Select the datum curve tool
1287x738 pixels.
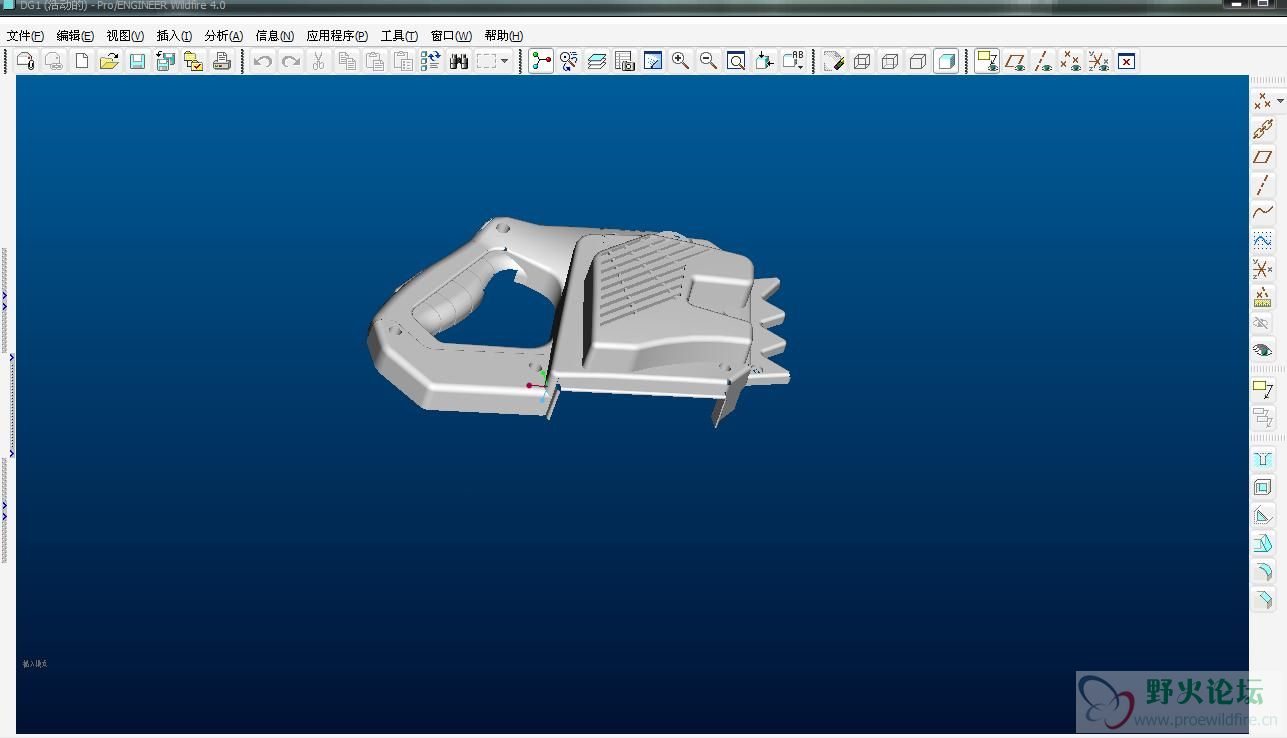[1262, 212]
